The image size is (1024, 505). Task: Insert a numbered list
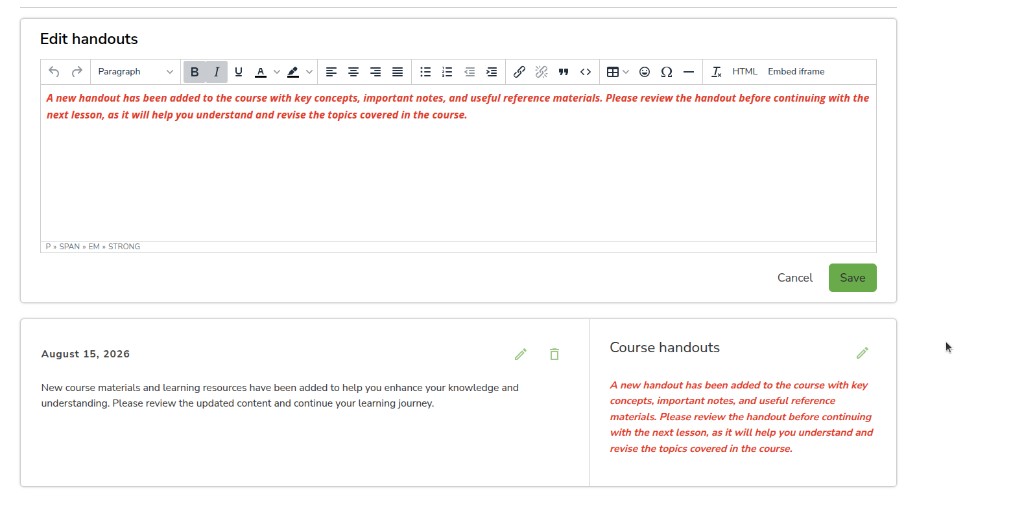pos(447,72)
